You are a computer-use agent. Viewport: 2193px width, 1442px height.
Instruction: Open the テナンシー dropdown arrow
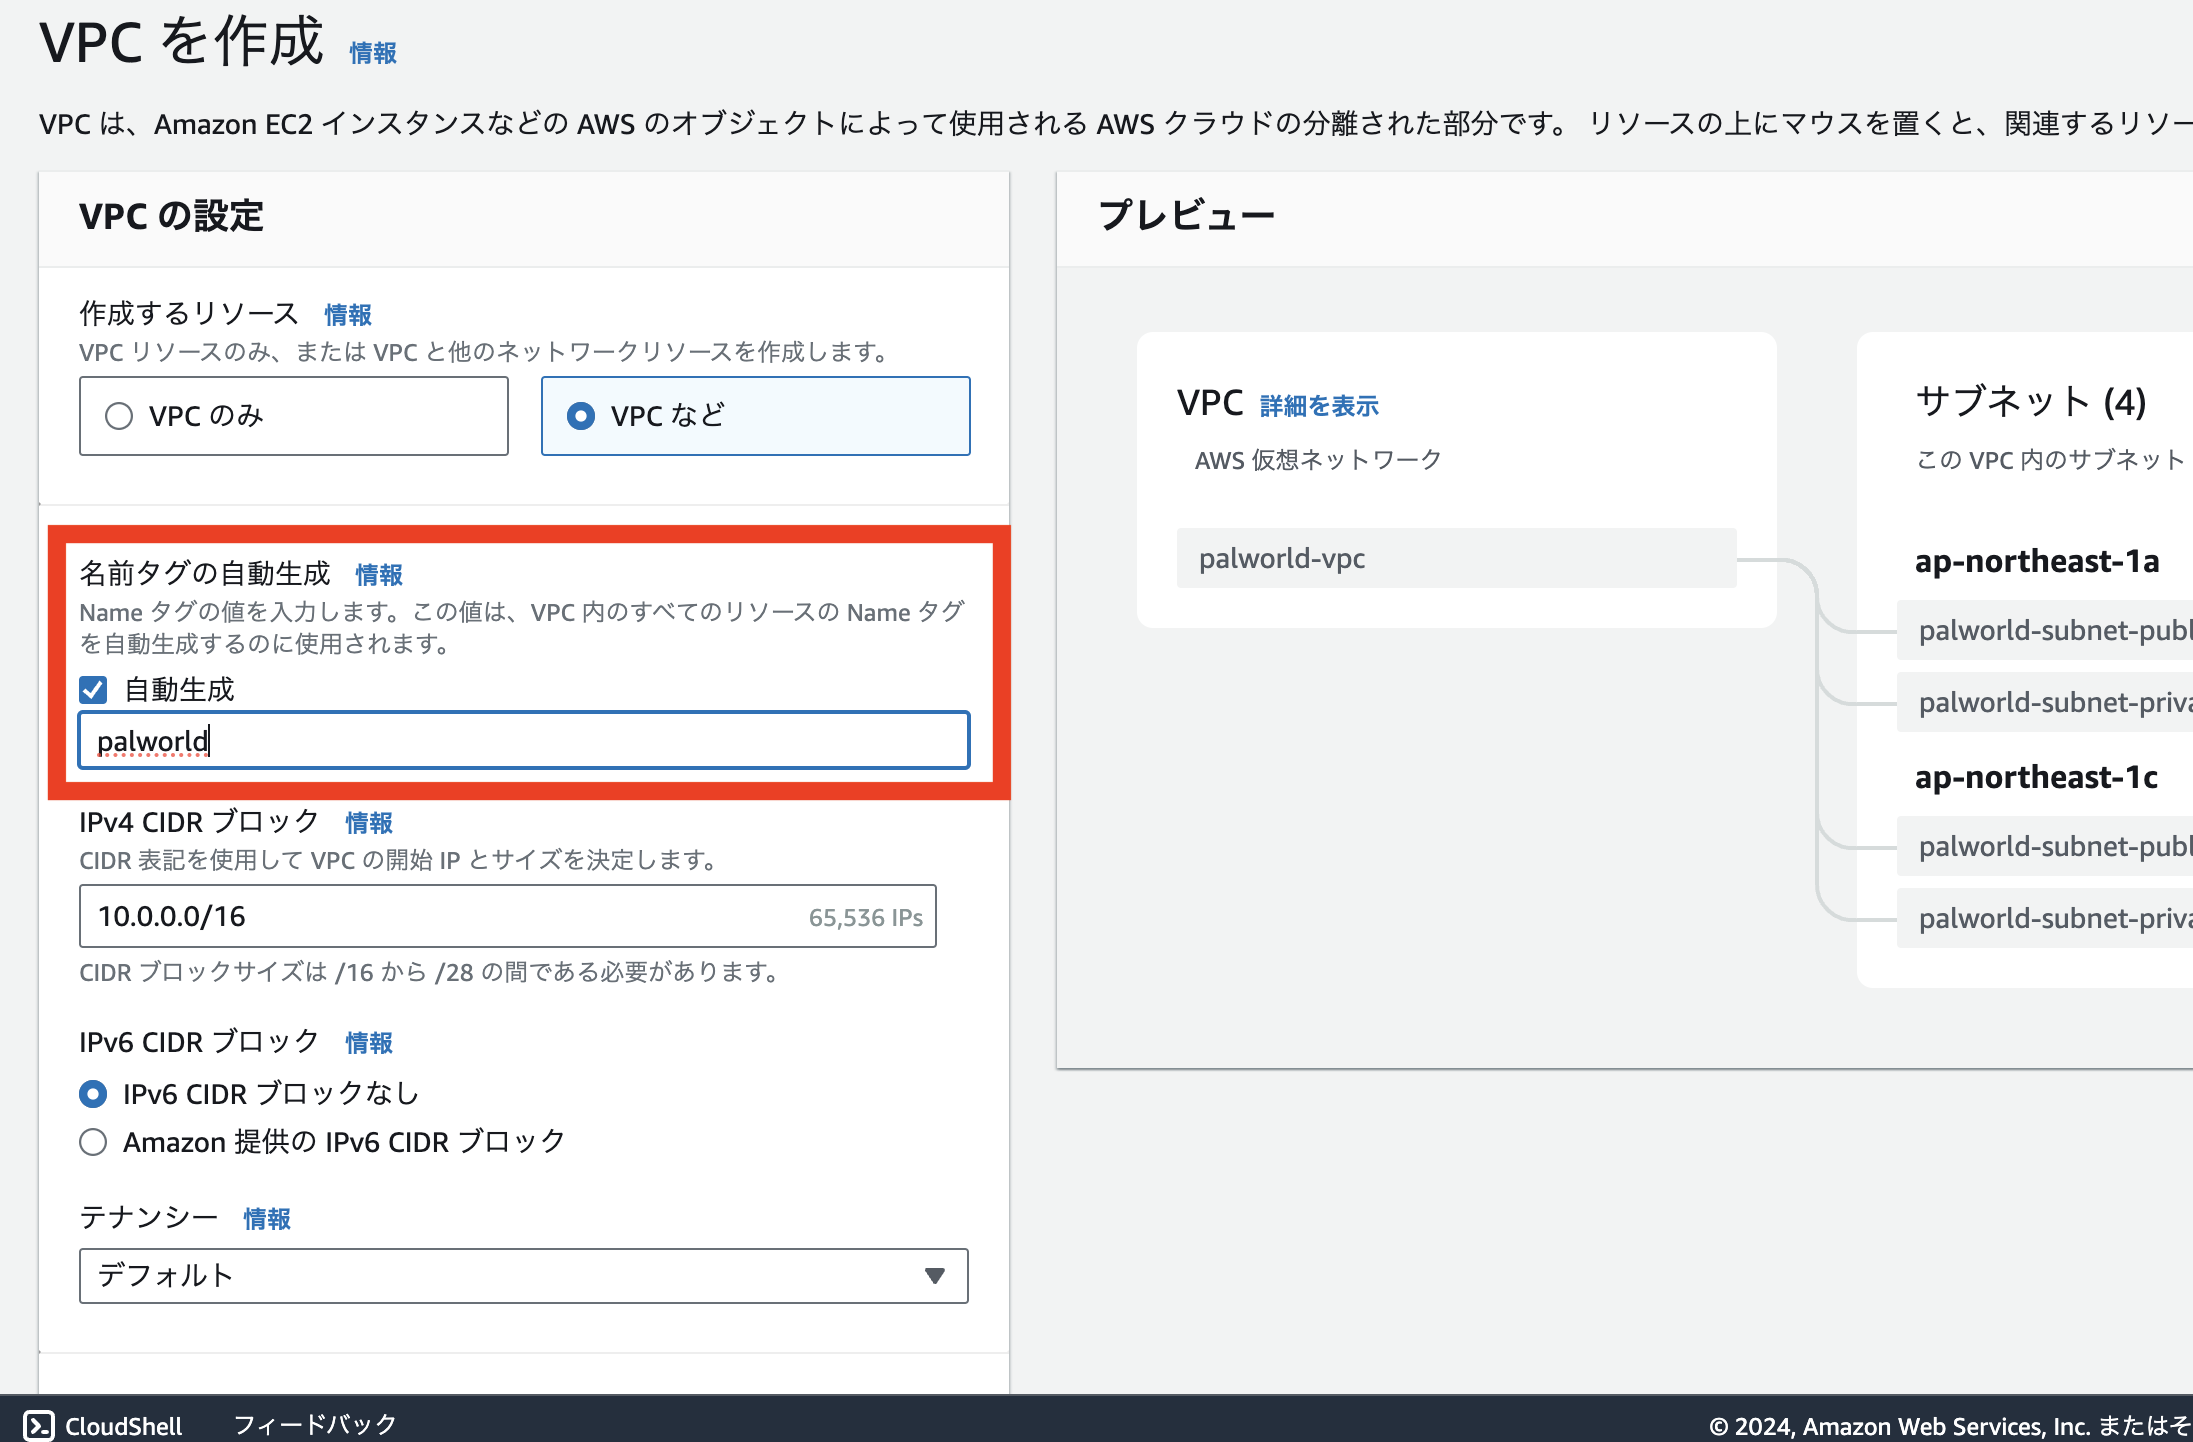click(934, 1276)
